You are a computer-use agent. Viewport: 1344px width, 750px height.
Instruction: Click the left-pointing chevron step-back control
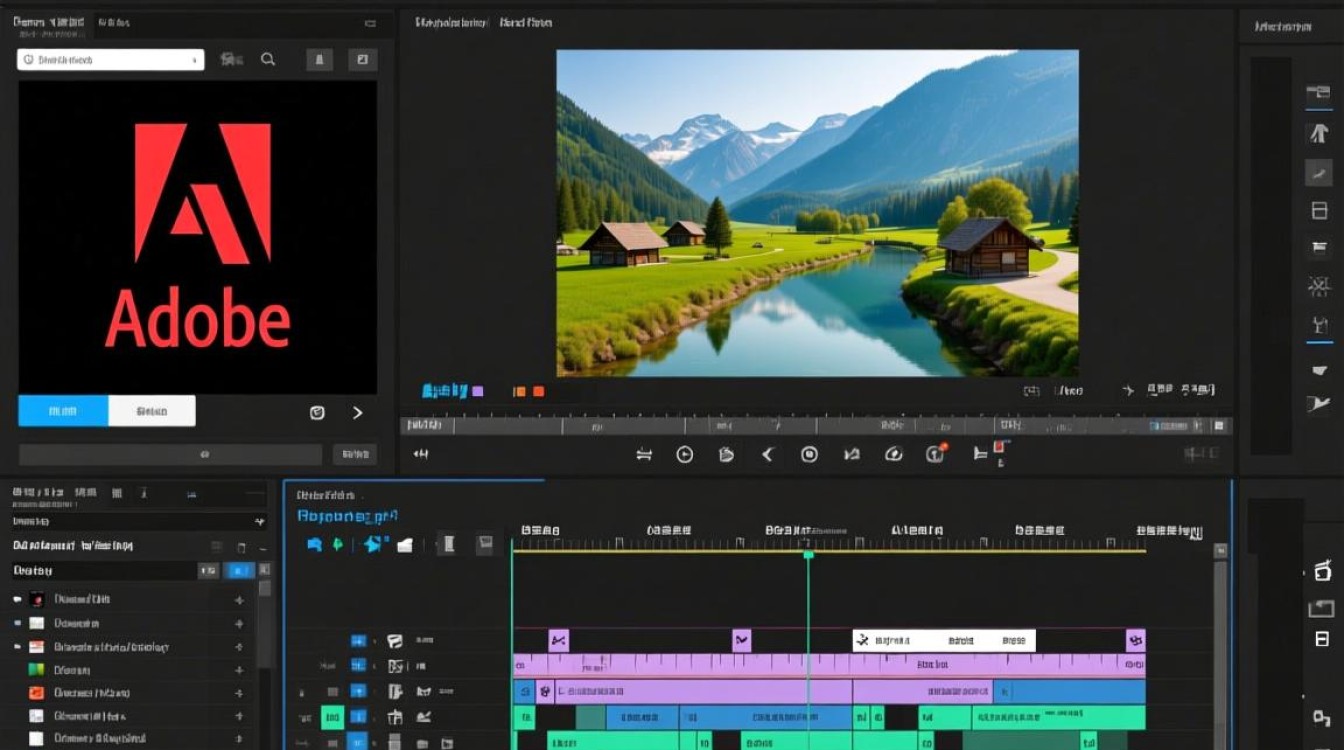click(767, 454)
